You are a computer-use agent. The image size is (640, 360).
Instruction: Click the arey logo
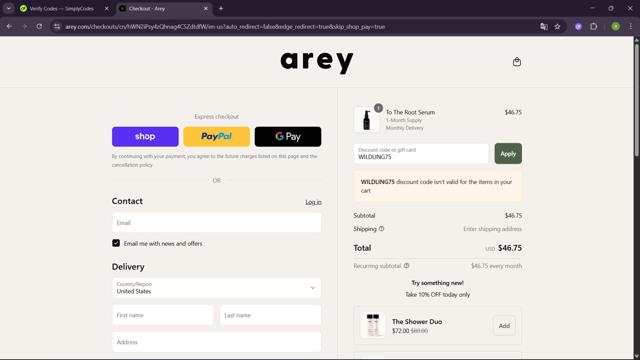pyautogui.click(x=317, y=62)
